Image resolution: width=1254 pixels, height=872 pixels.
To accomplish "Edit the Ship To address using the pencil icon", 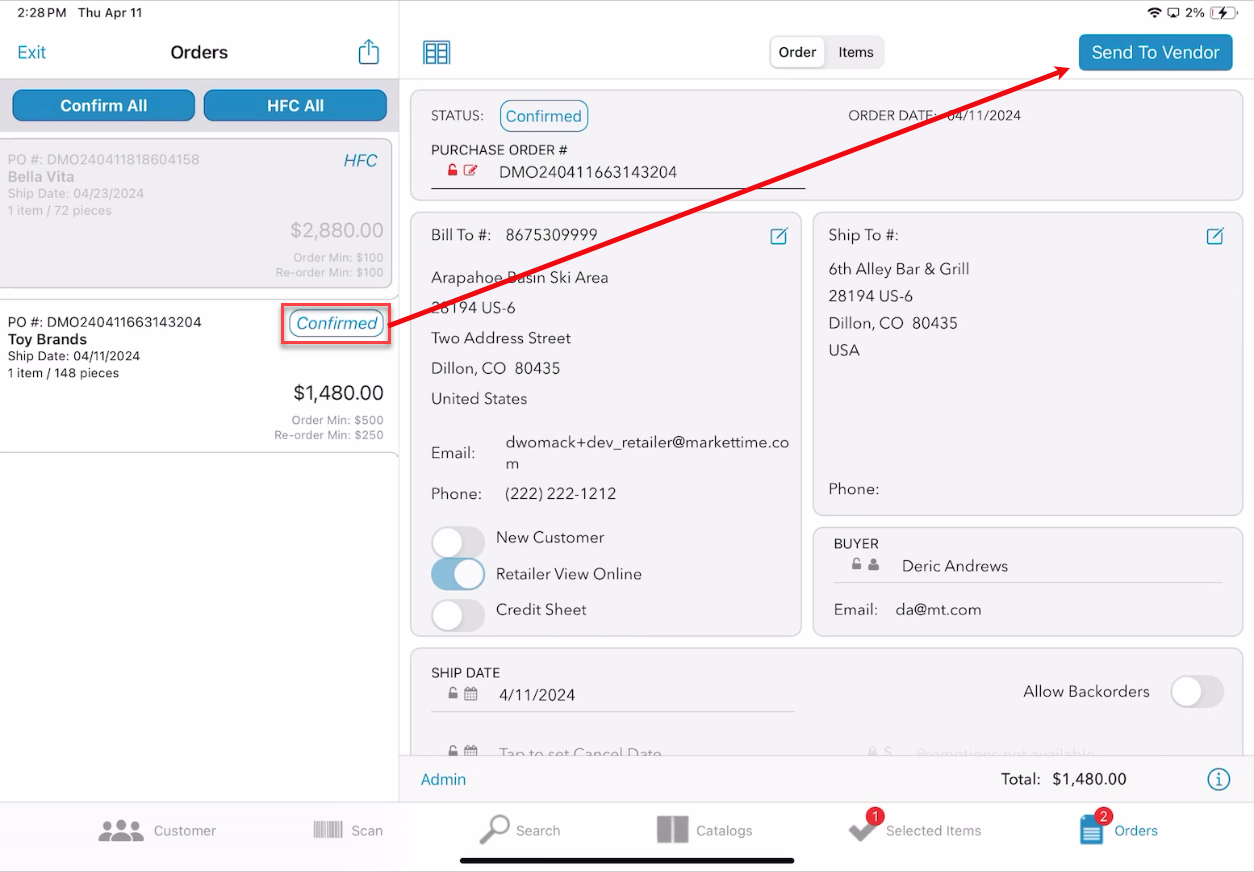I will 1215,236.
